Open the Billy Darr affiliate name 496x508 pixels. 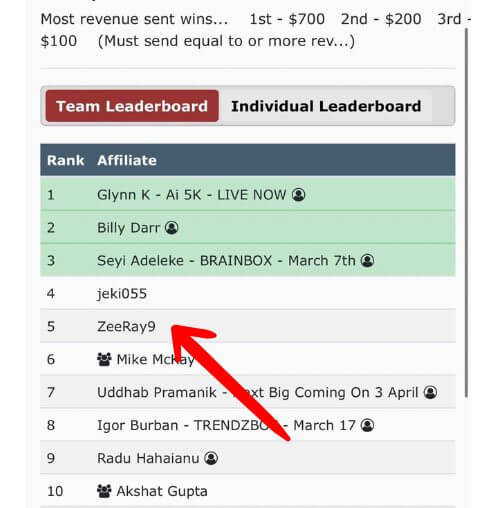[x=128, y=228]
